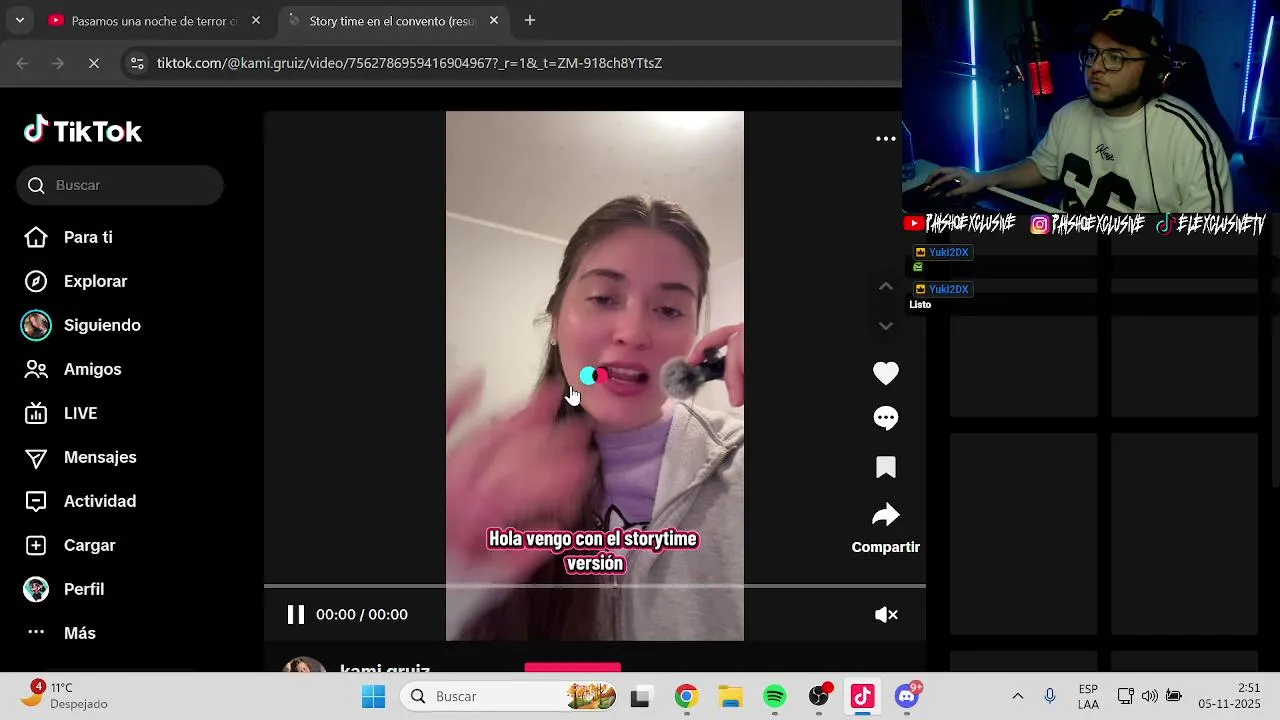
Task: Show hidden system tray icons
Action: tap(1018, 696)
